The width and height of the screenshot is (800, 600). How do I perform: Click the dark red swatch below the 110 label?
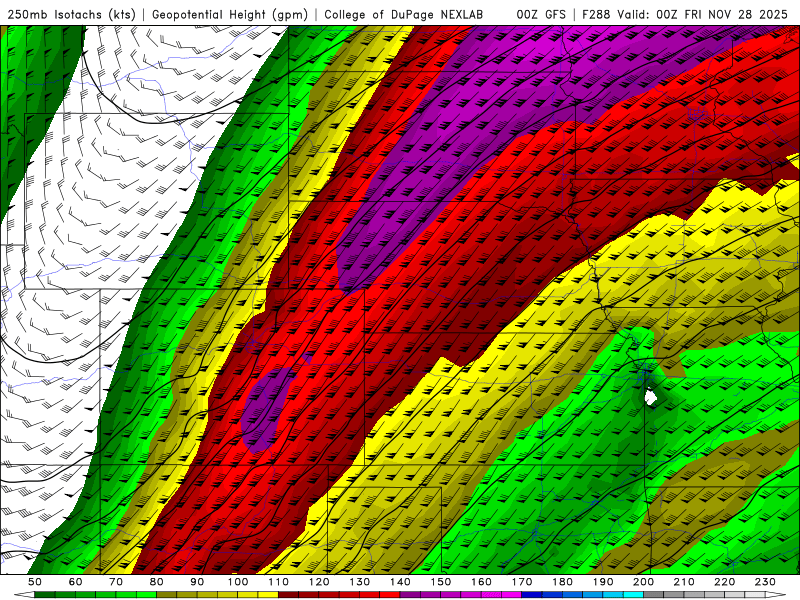click(288, 595)
